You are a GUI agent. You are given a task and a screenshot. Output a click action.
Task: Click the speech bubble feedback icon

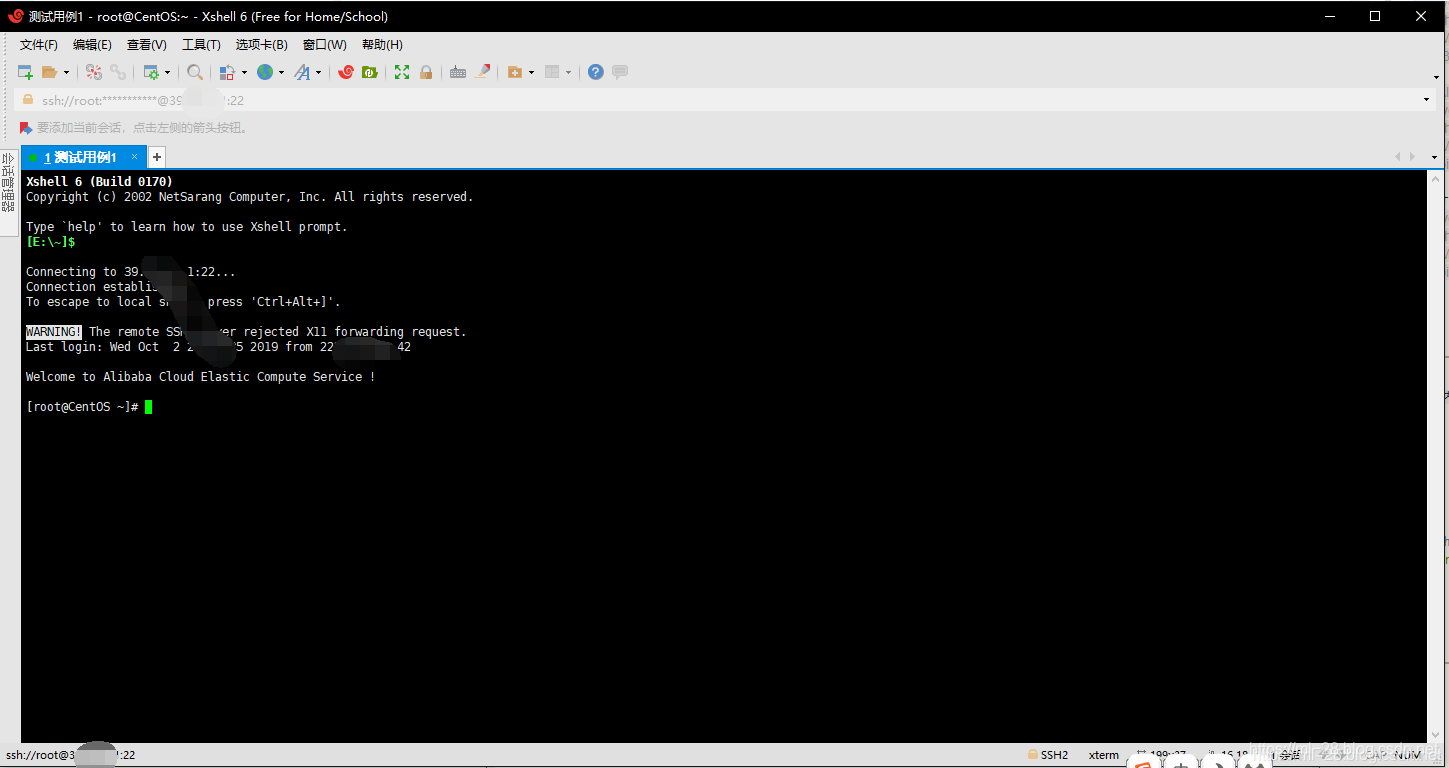click(620, 72)
